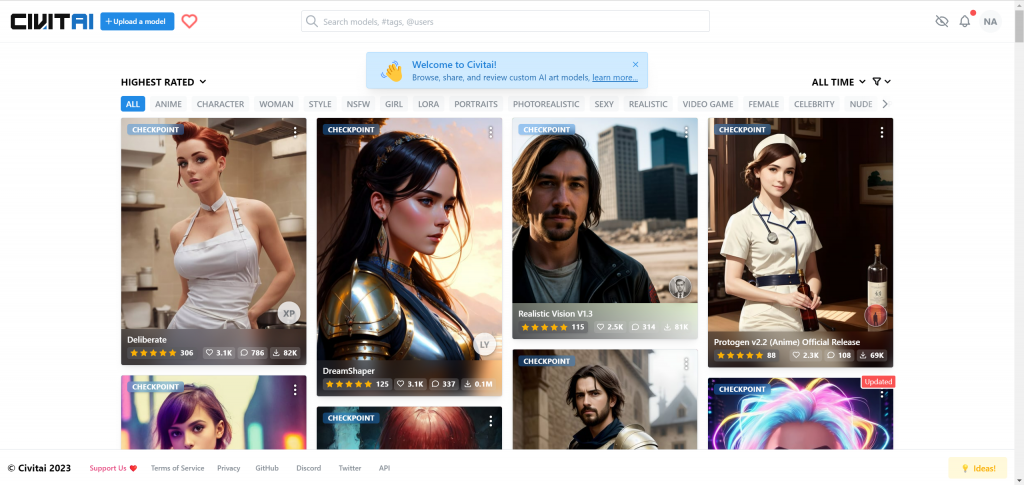The width and height of the screenshot is (1024, 485).
Task: Click the tag list right arrow
Action: [x=885, y=104]
